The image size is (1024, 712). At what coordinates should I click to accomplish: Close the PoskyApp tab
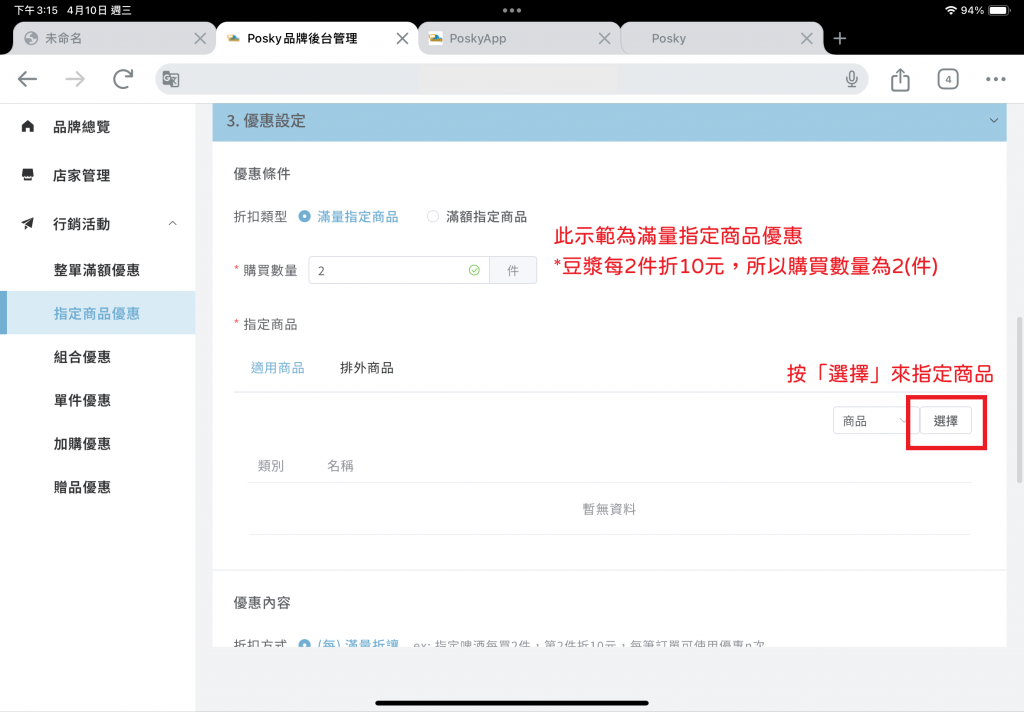605,39
